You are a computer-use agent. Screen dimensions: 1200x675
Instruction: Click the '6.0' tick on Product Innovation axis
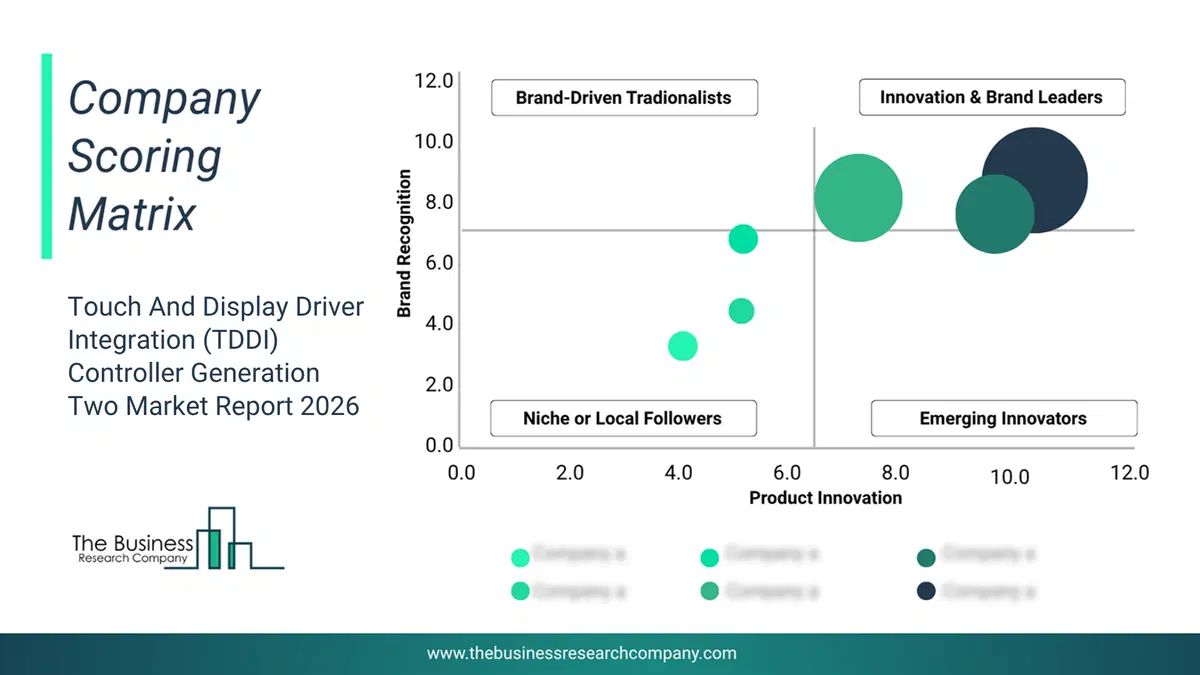787,472
